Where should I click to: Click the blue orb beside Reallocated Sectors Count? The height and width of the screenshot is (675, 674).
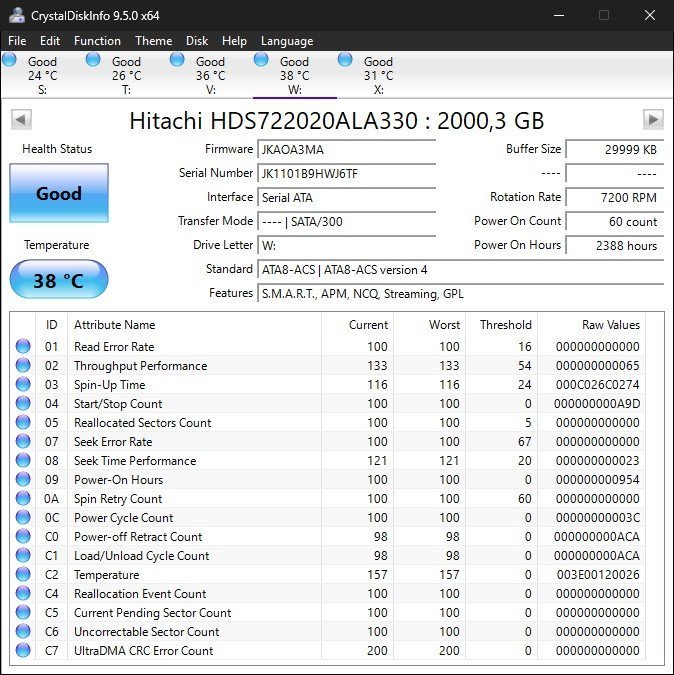pos(23,423)
